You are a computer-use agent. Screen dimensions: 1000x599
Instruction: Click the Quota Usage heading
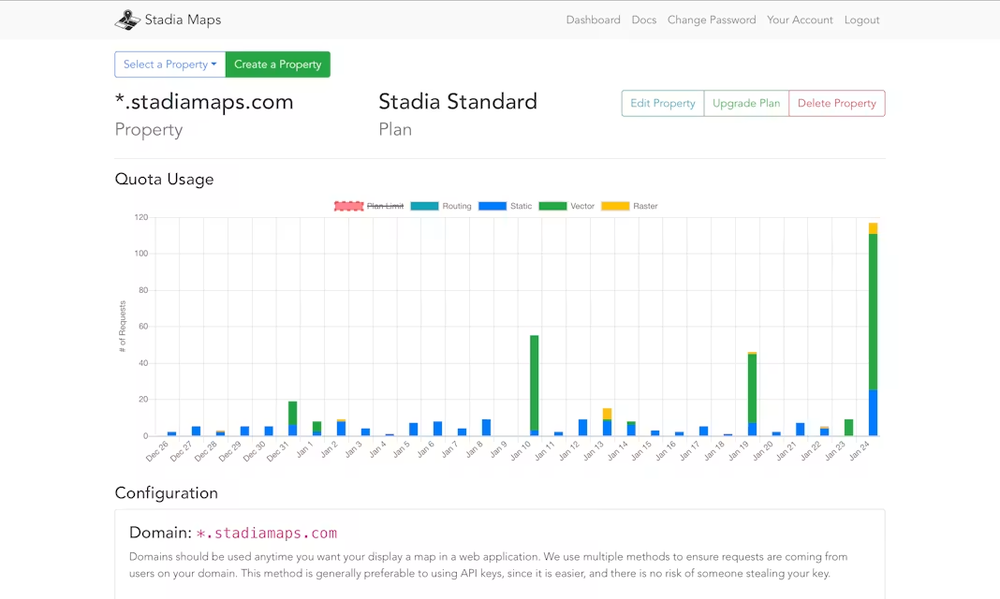(164, 179)
